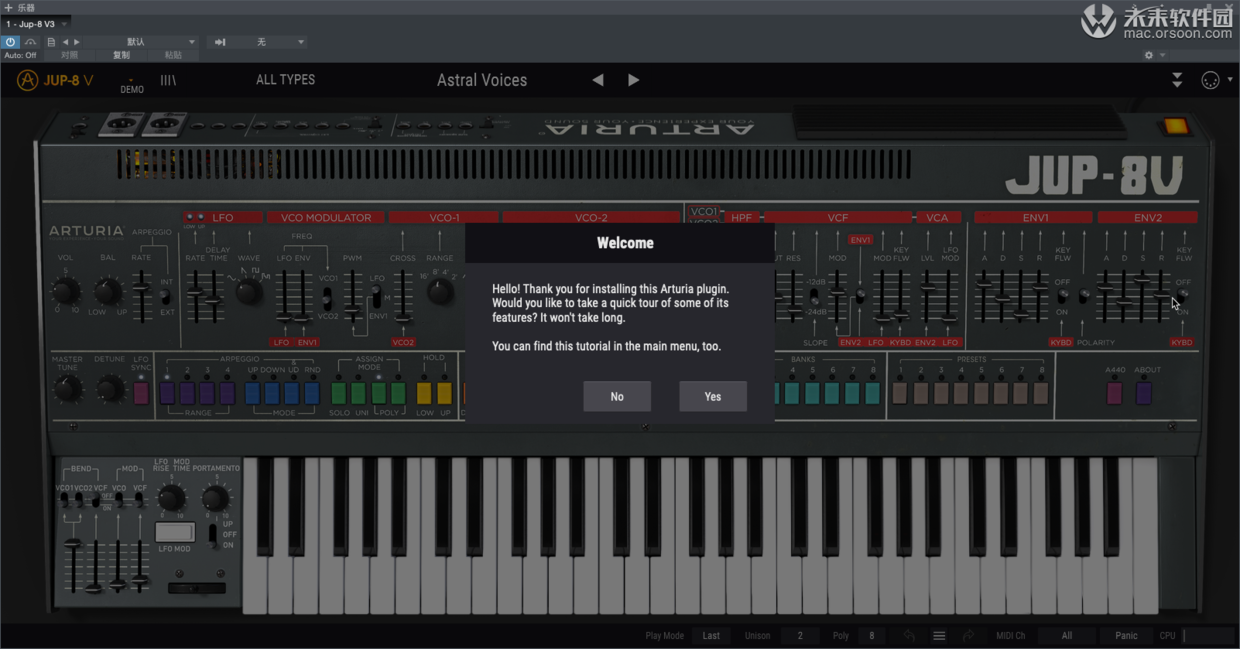The height and width of the screenshot is (649, 1240).
Task: Click the ENV2 Release slider
Action: [x=1161, y=295]
